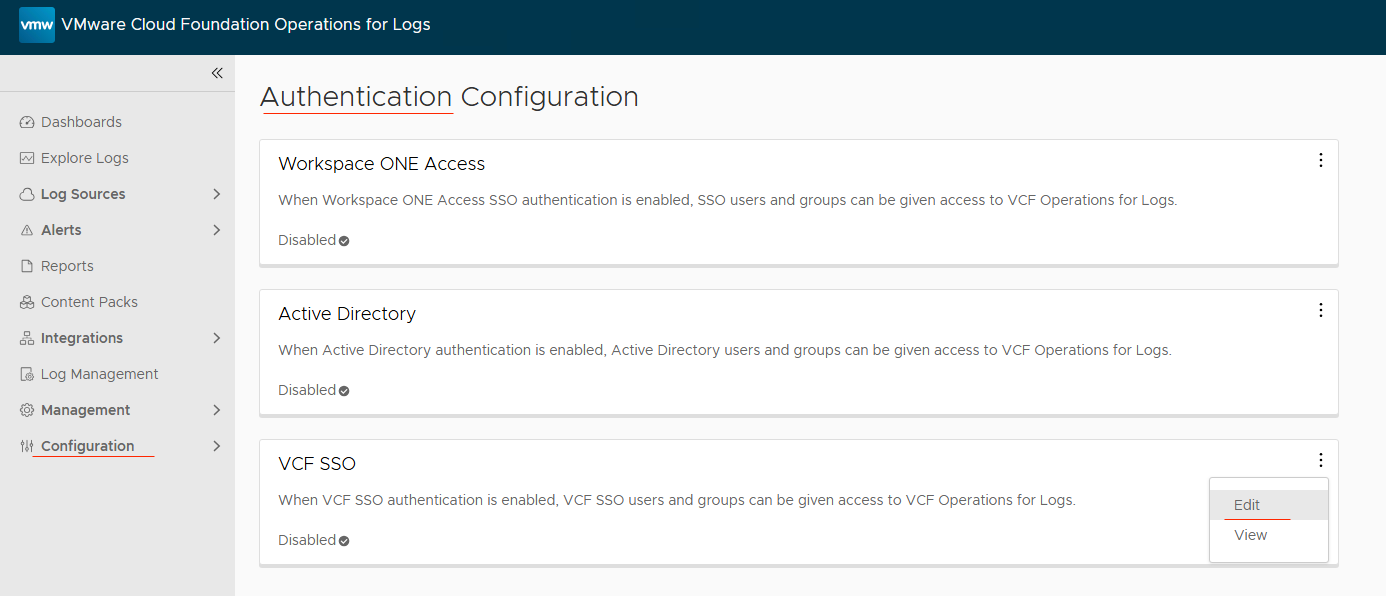Viewport: 1386px width, 596px height.
Task: Collapse the sidebar with double-chevron icon
Action: (217, 73)
